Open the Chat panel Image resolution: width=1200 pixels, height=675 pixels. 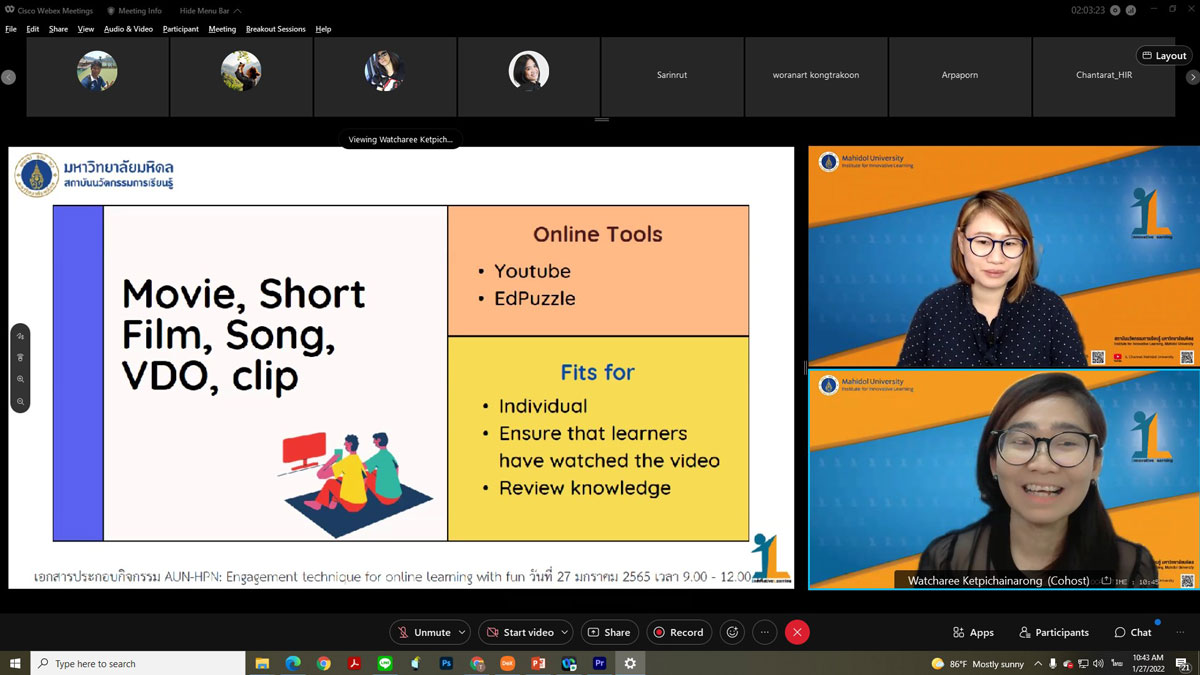(x=1132, y=632)
